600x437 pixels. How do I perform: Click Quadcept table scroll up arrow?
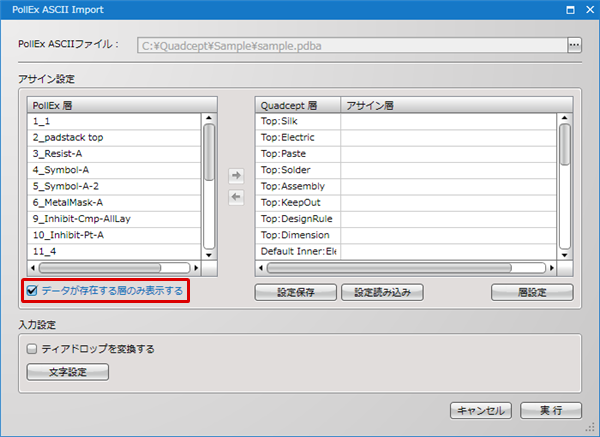pyautogui.click(x=564, y=117)
